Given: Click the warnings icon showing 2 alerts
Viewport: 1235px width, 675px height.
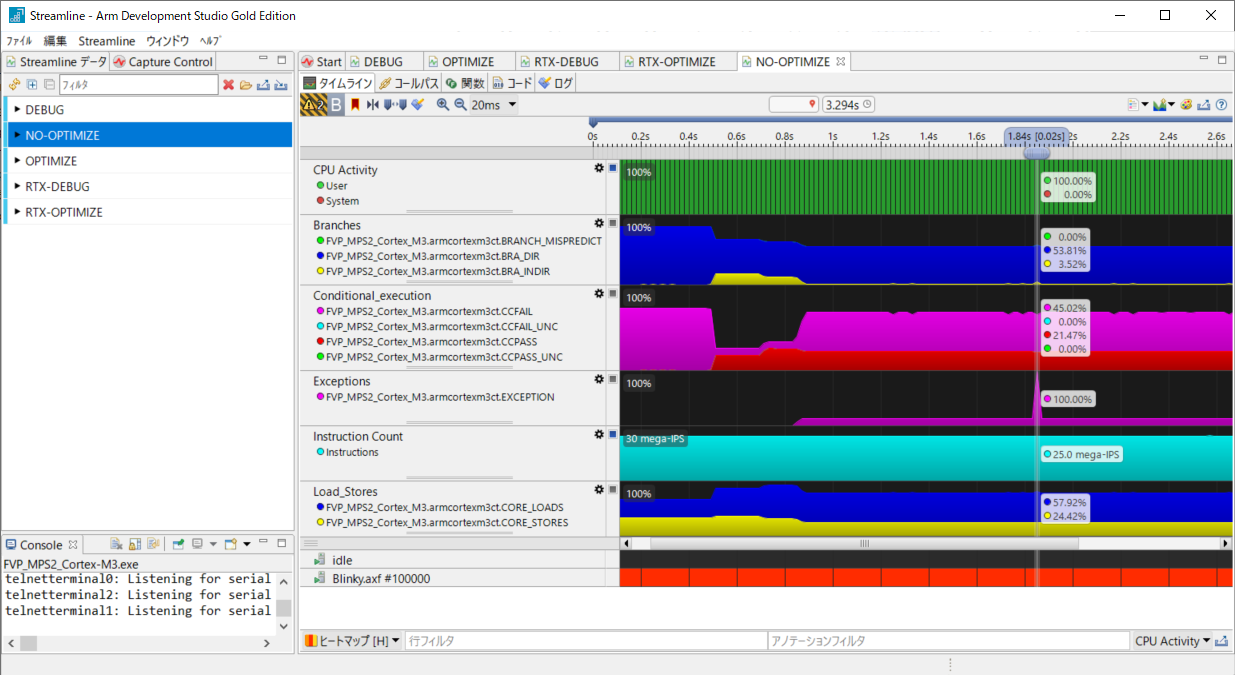Looking at the screenshot, I should (314, 105).
